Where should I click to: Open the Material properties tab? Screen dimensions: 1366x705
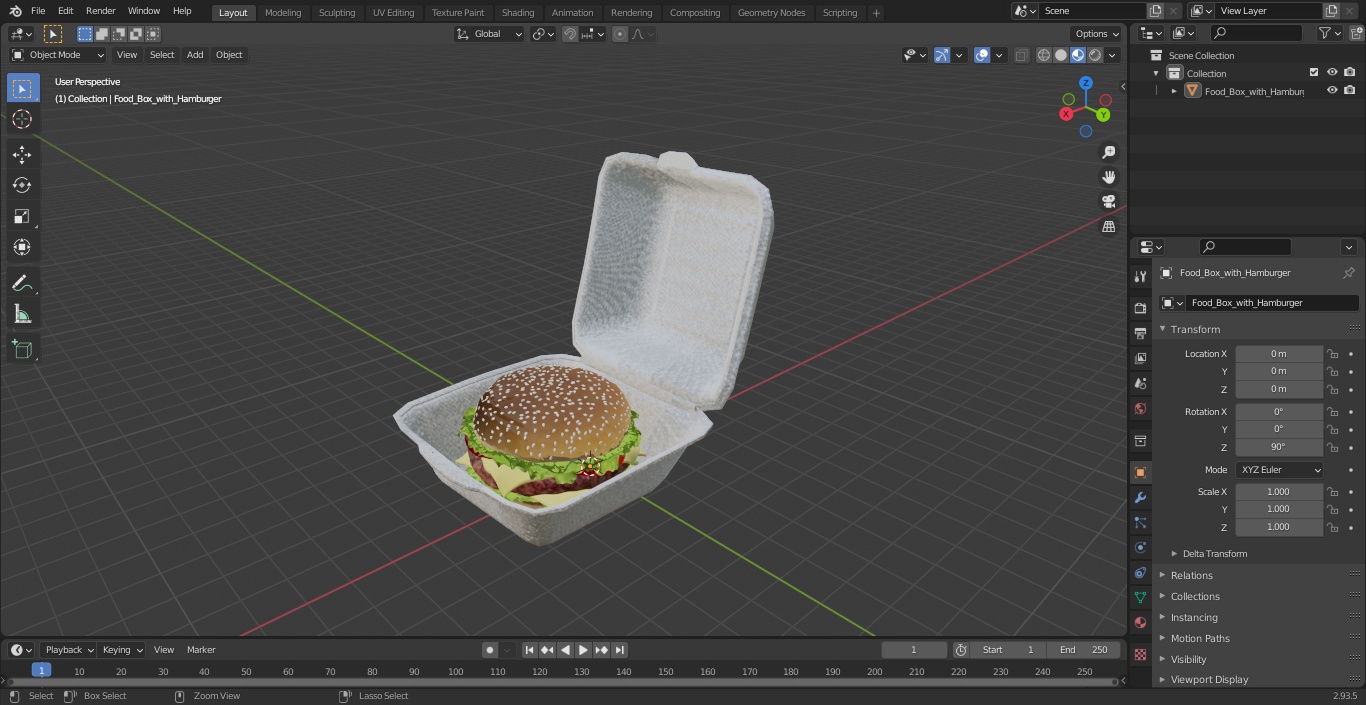coord(1140,622)
